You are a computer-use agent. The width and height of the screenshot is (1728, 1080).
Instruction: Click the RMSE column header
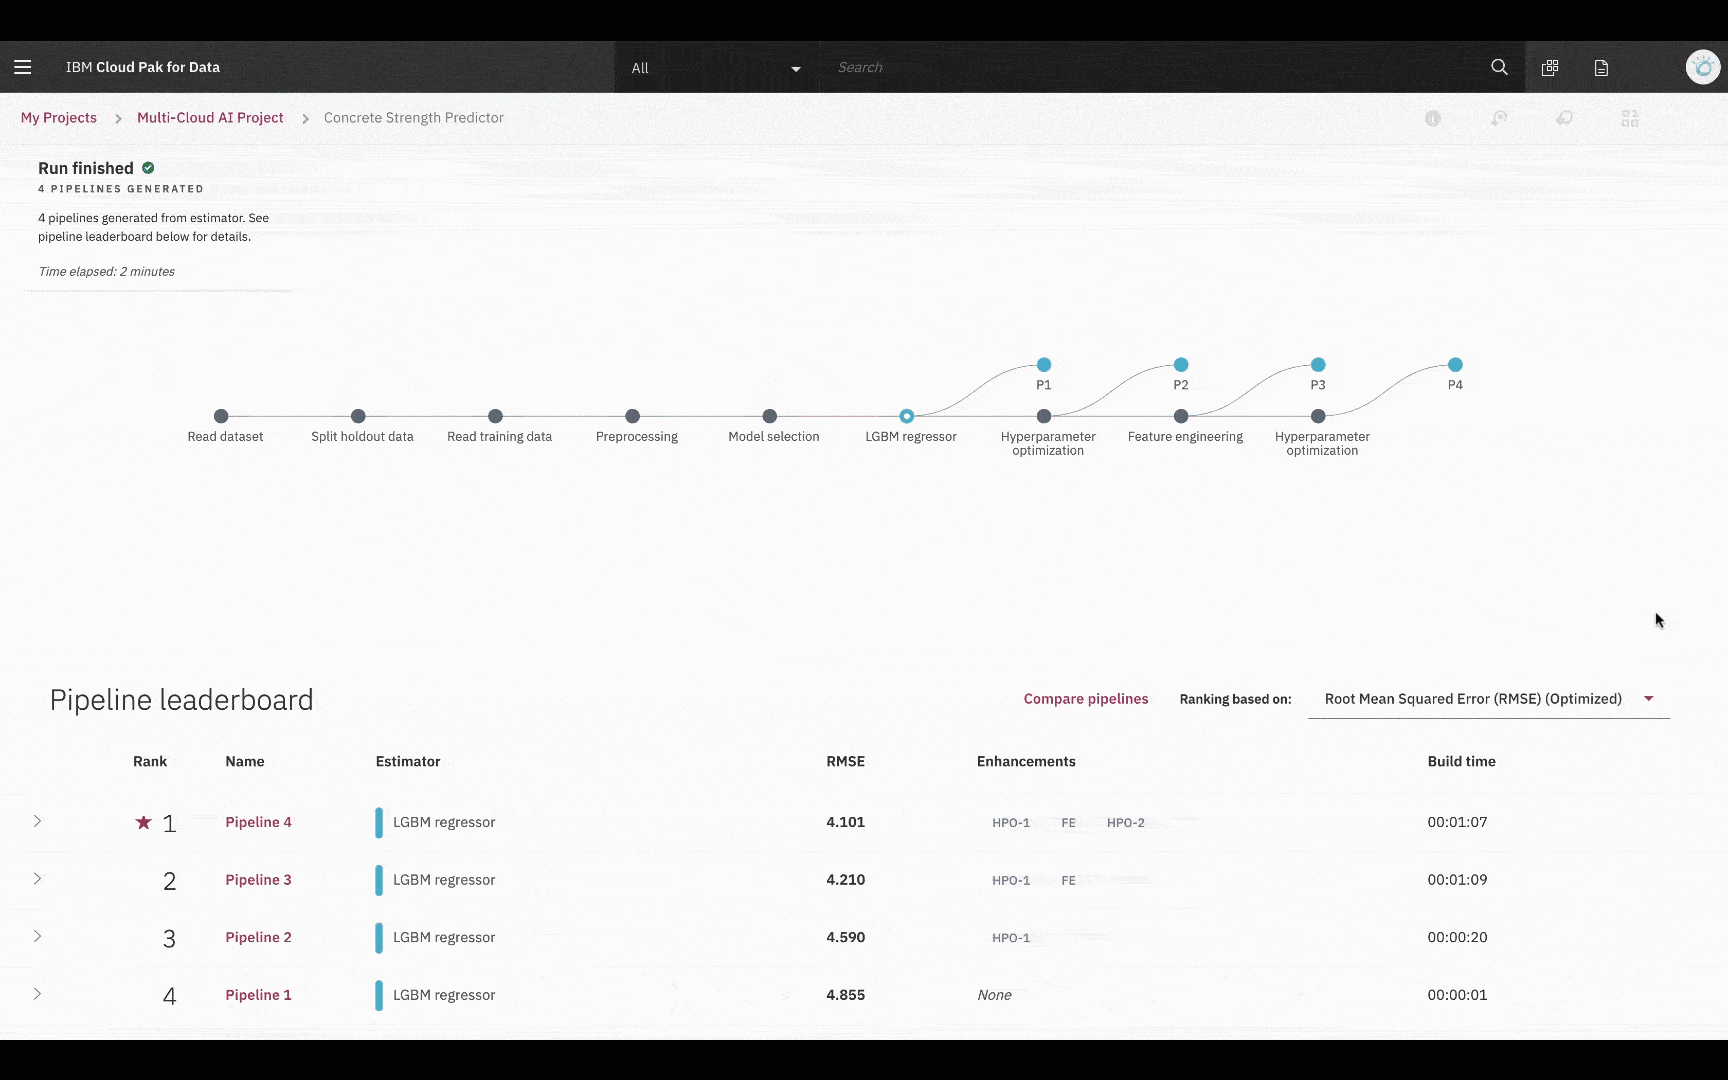point(845,761)
